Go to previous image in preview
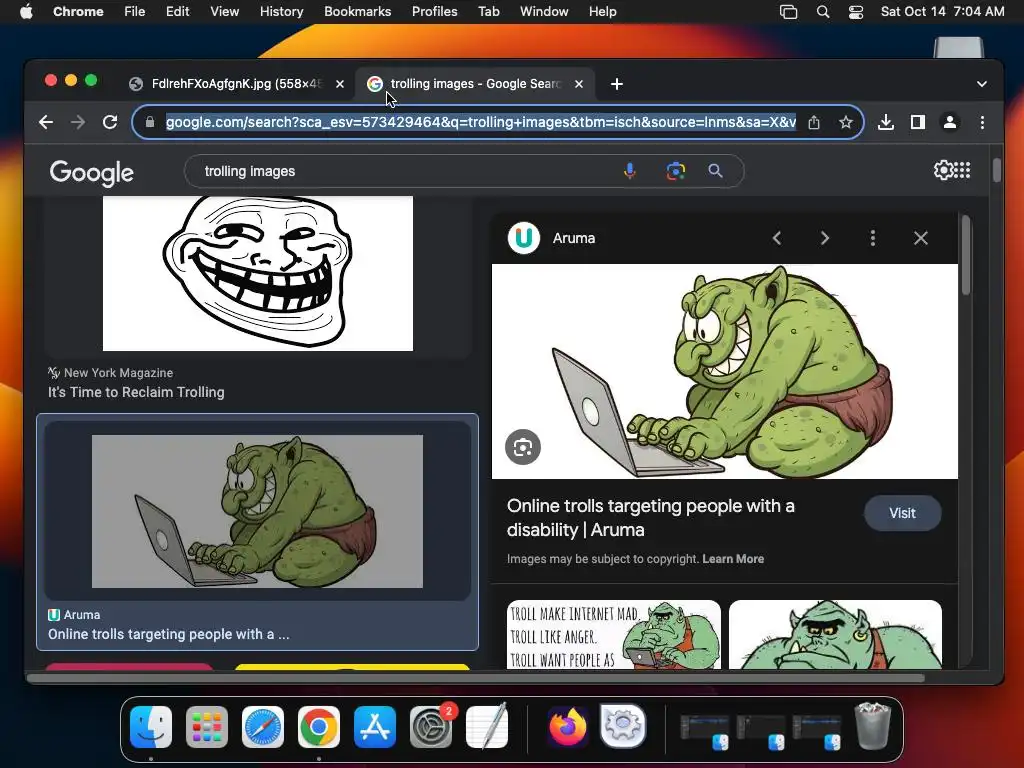Image resolution: width=1024 pixels, height=768 pixels. coord(776,238)
